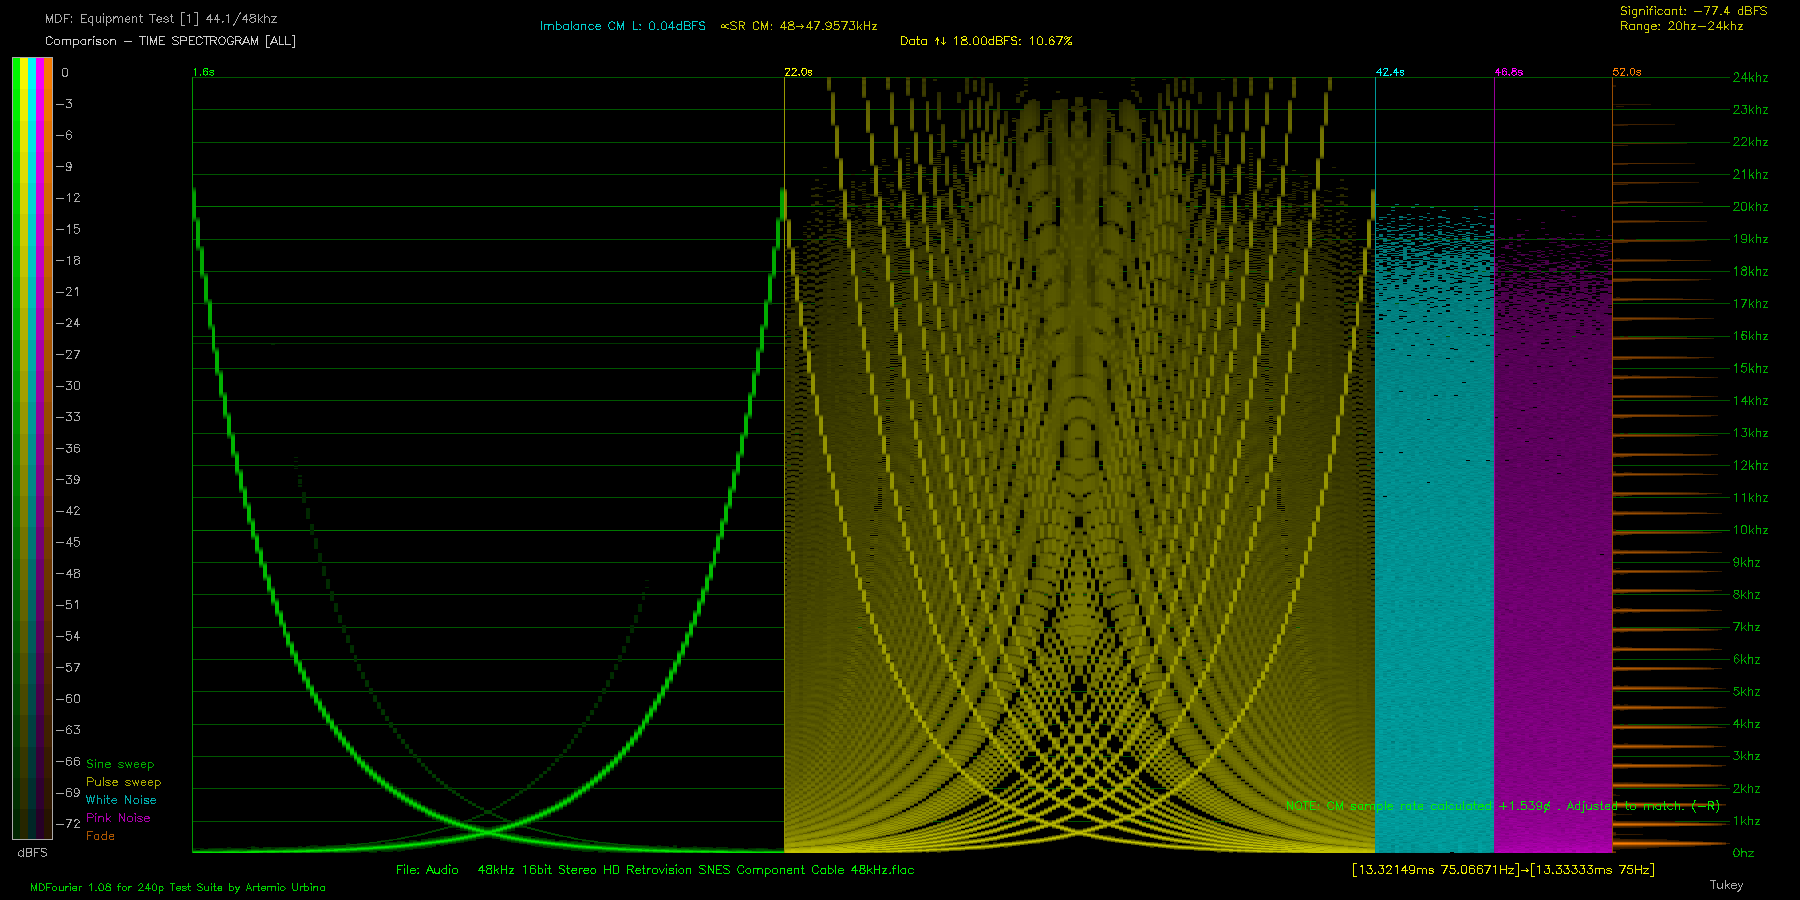Click the Imbalance CM L readout
1800x900 pixels.
pos(622,26)
